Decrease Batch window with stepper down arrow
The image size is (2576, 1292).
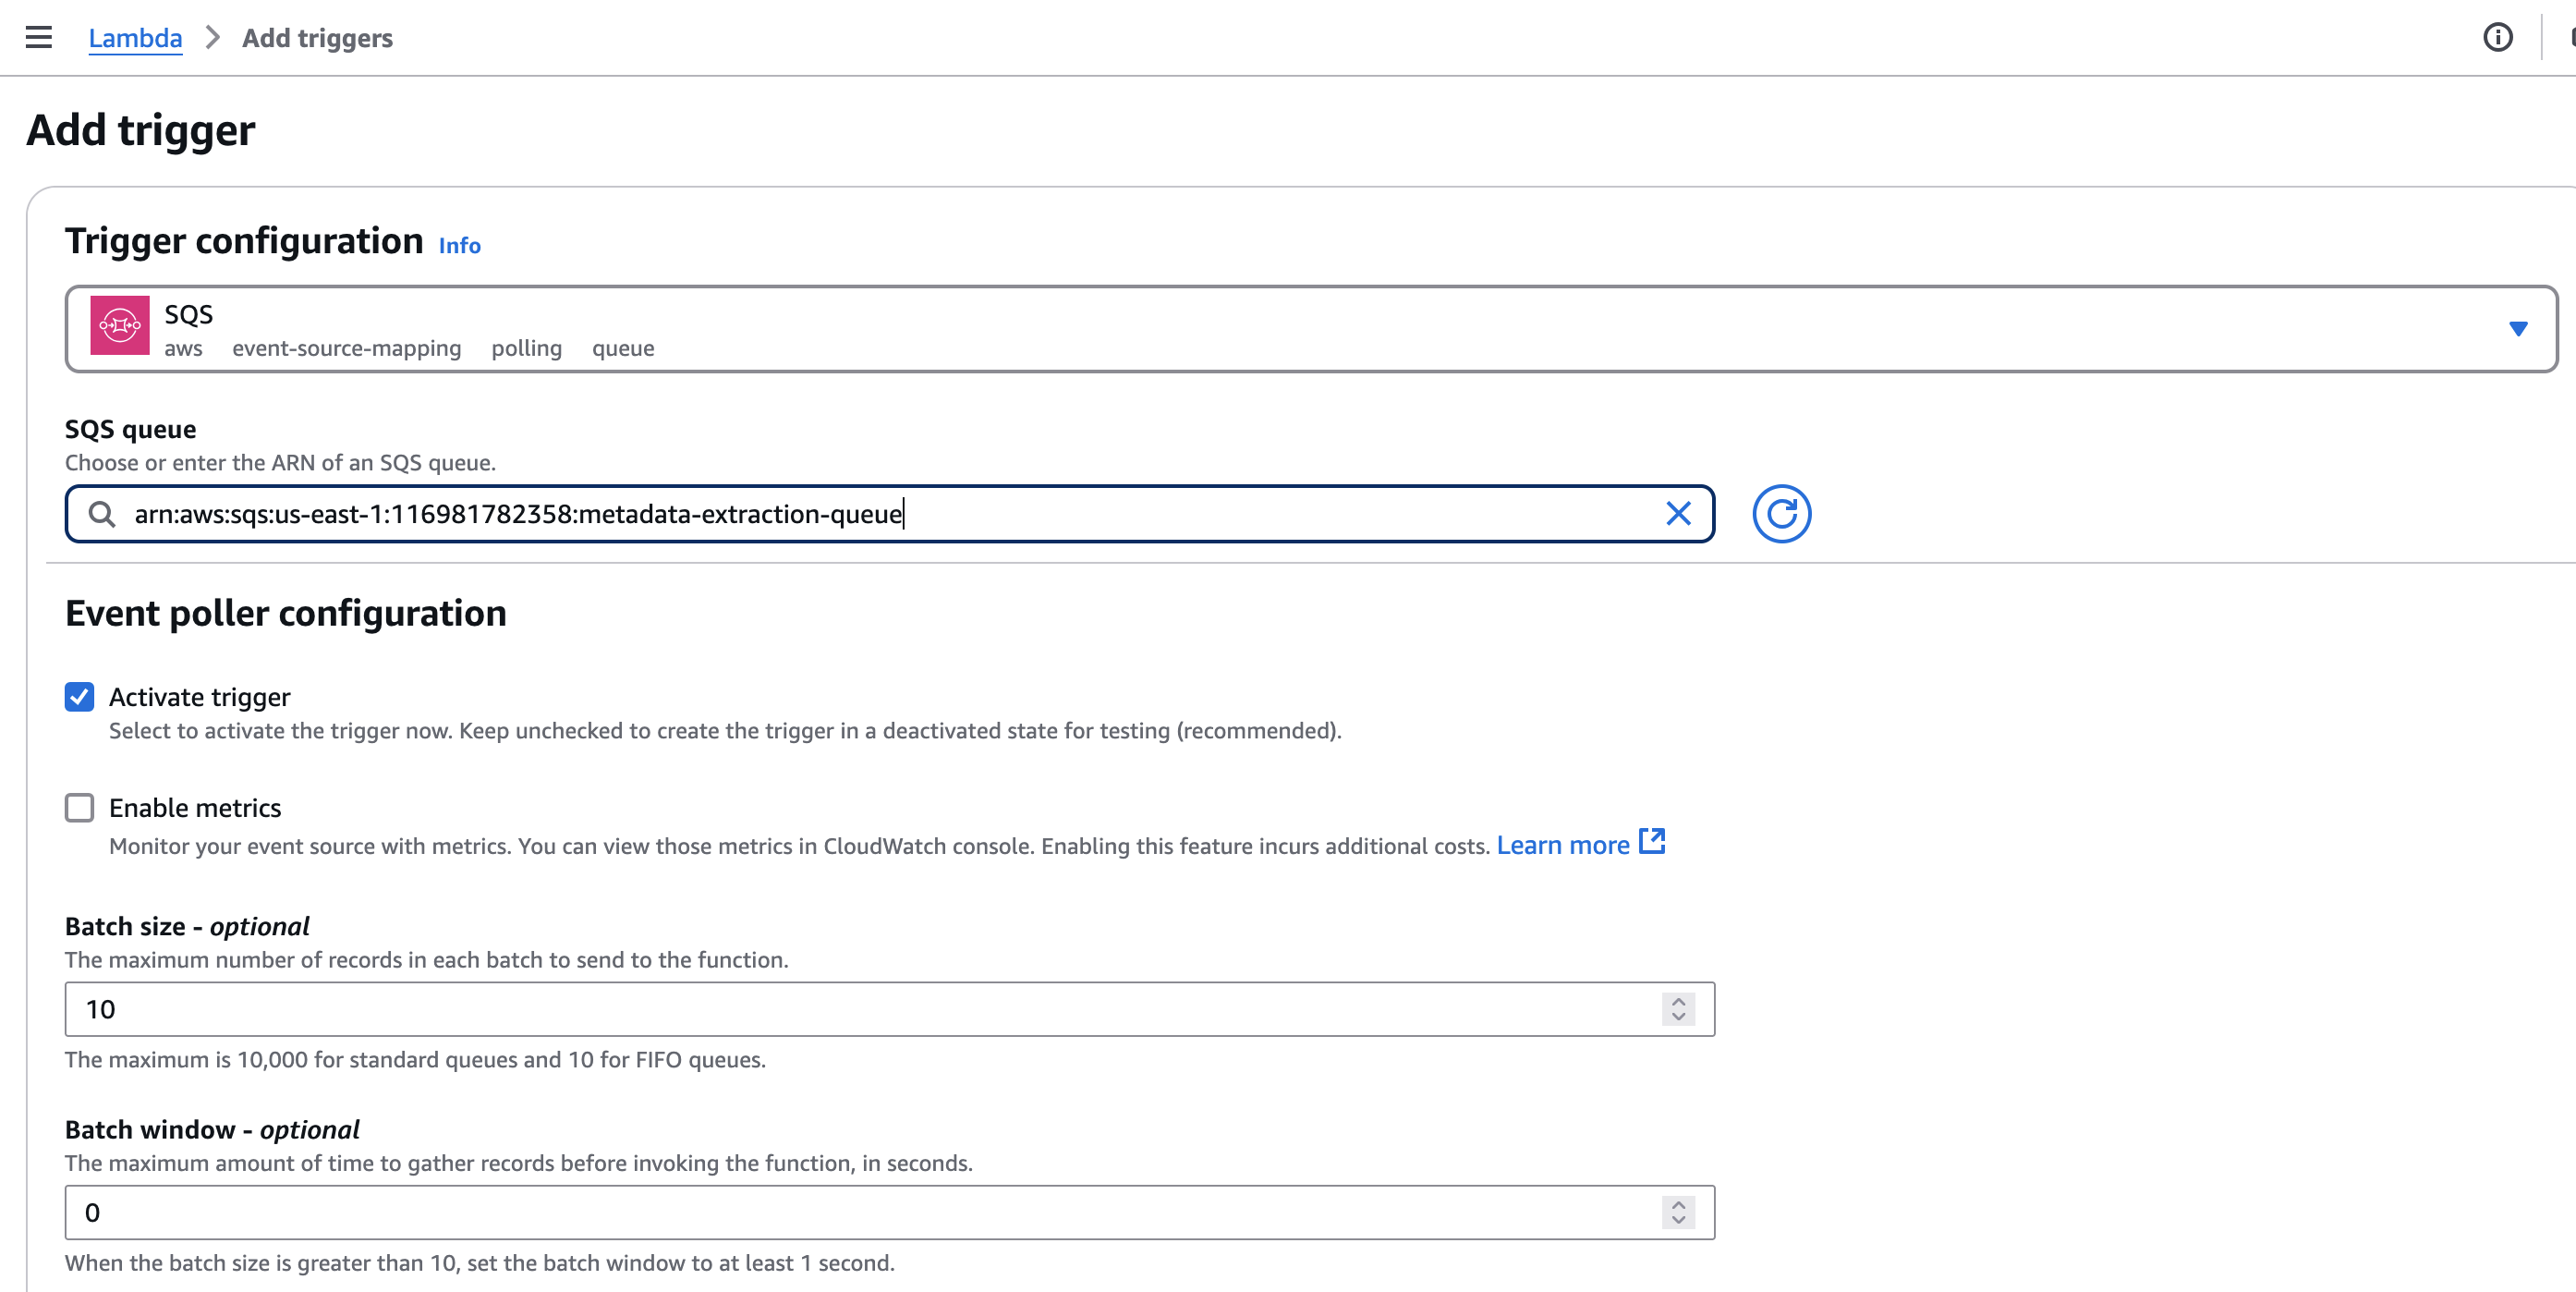(1678, 1221)
